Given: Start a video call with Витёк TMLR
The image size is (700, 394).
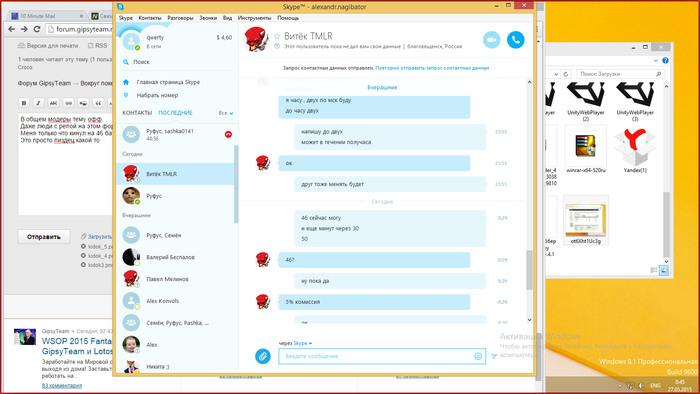Looking at the screenshot, I should [x=492, y=40].
